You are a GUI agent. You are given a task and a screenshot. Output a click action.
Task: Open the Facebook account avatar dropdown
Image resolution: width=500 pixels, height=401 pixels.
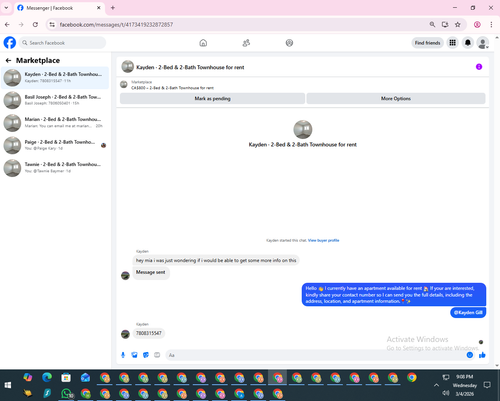point(483,43)
